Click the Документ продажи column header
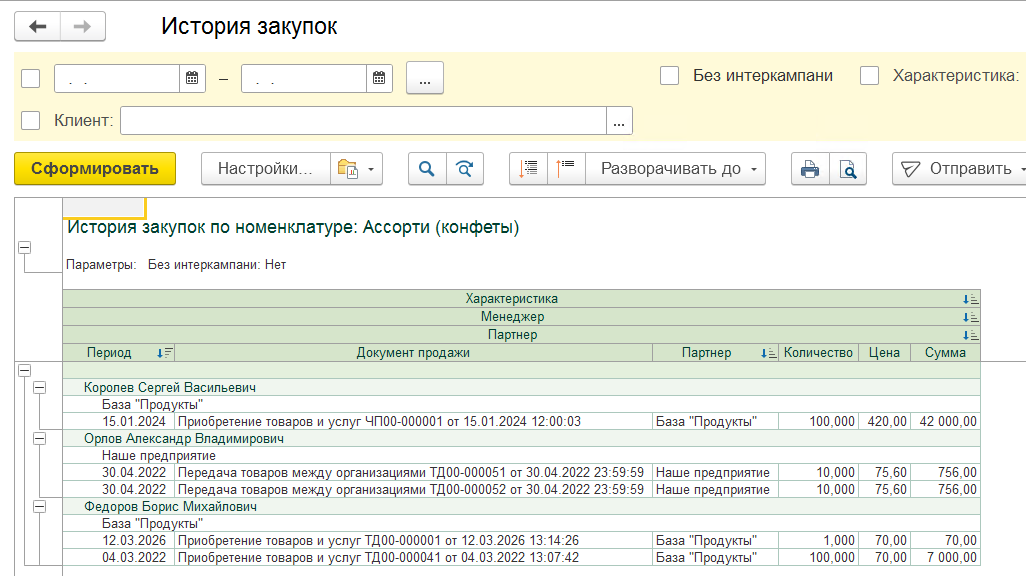Image resolution: width=1026 pixels, height=576 pixels. point(414,353)
